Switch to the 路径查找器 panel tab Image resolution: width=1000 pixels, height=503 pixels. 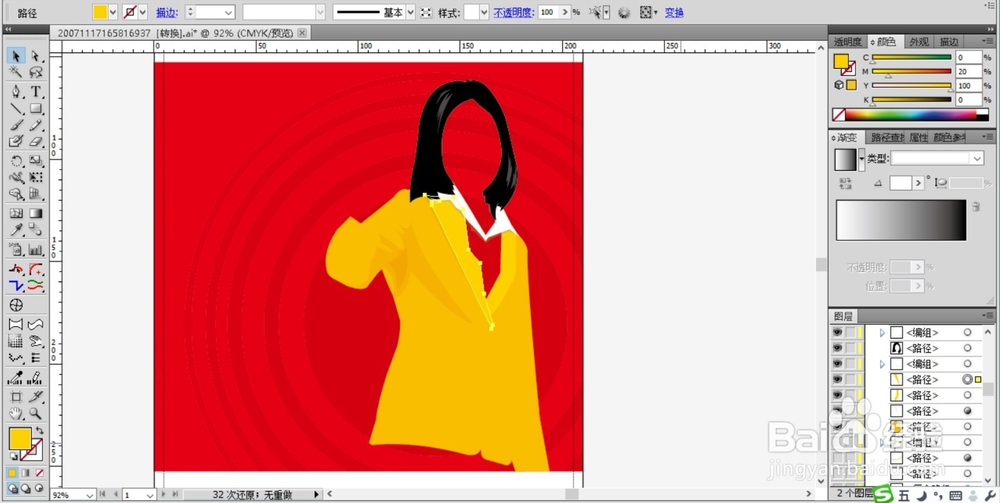[x=887, y=137]
